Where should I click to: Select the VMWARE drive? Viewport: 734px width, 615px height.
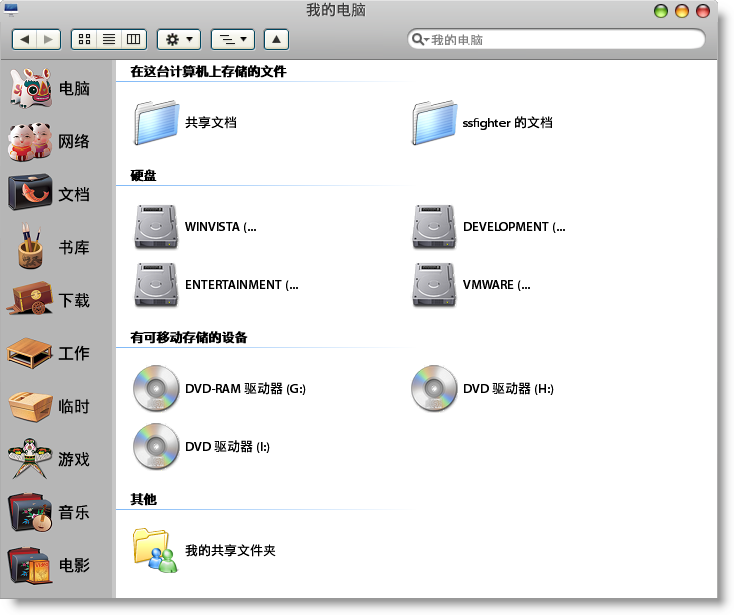click(434, 285)
